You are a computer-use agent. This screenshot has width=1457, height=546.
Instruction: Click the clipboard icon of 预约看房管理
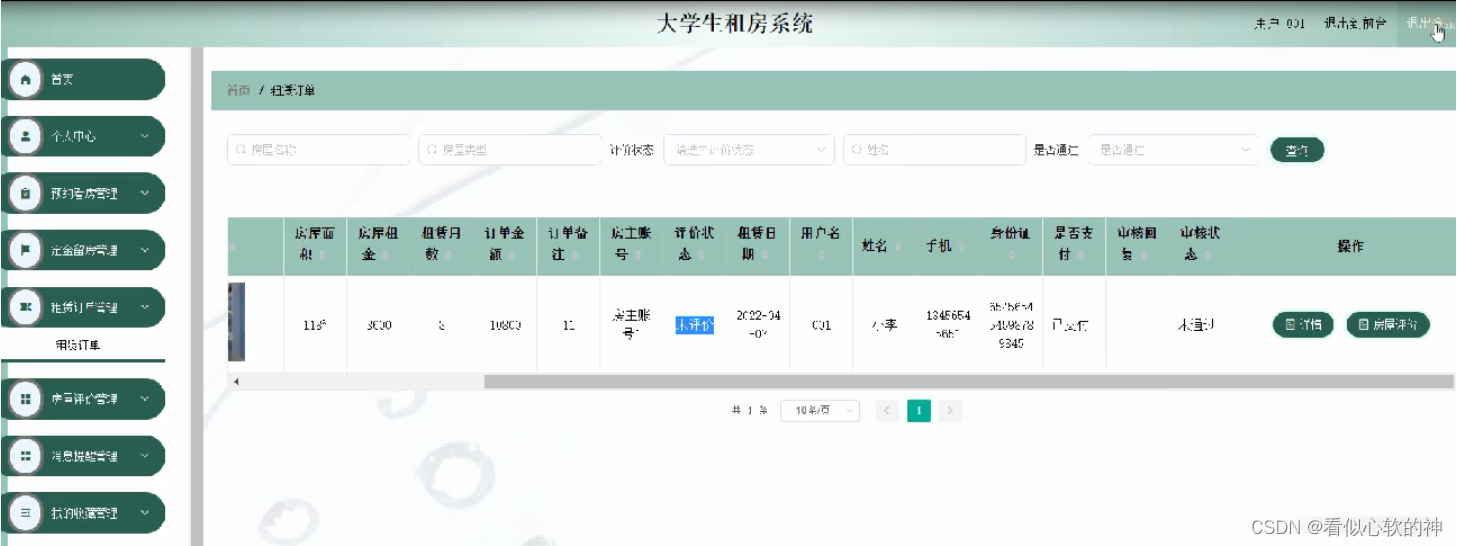26,193
